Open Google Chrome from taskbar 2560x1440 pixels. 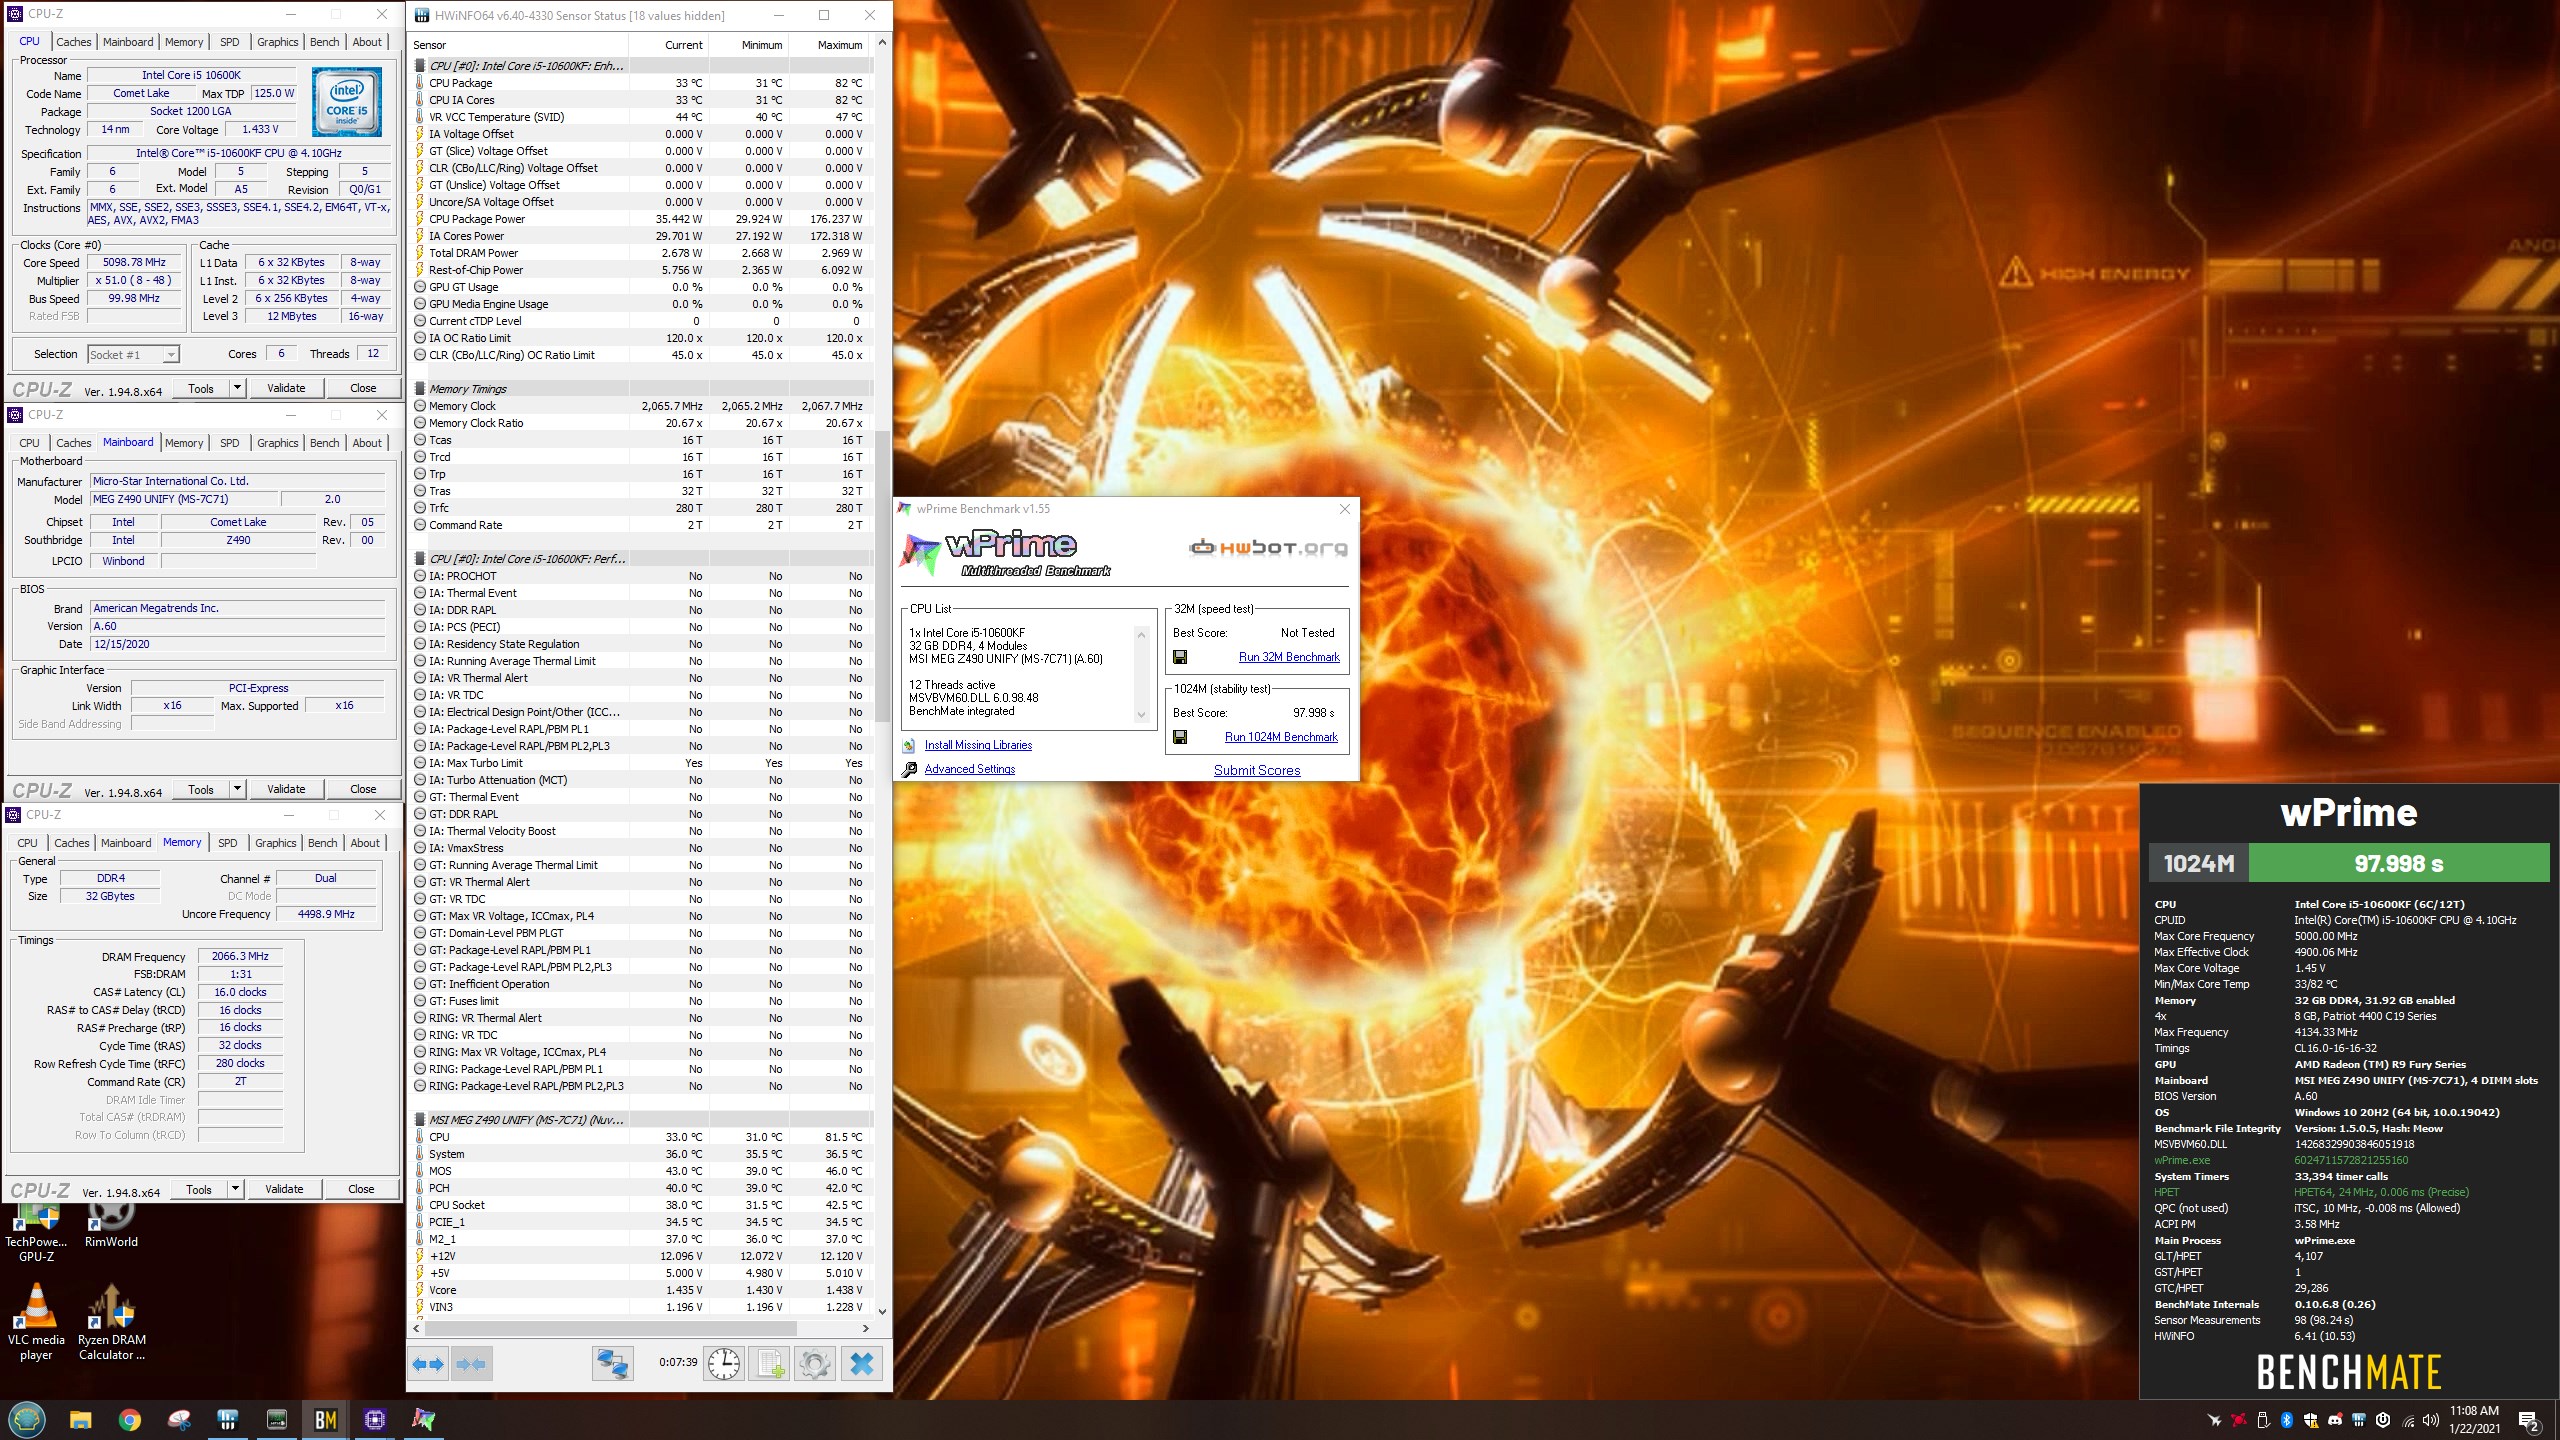(129, 1419)
